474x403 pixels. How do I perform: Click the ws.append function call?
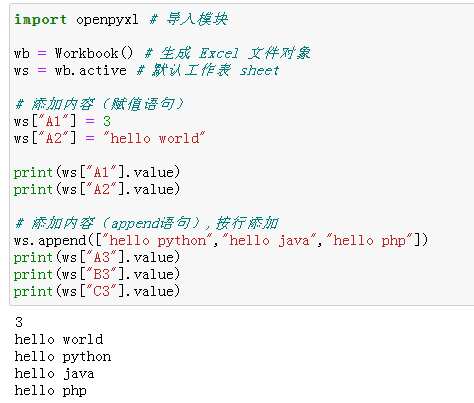pyautogui.click(x=221, y=240)
